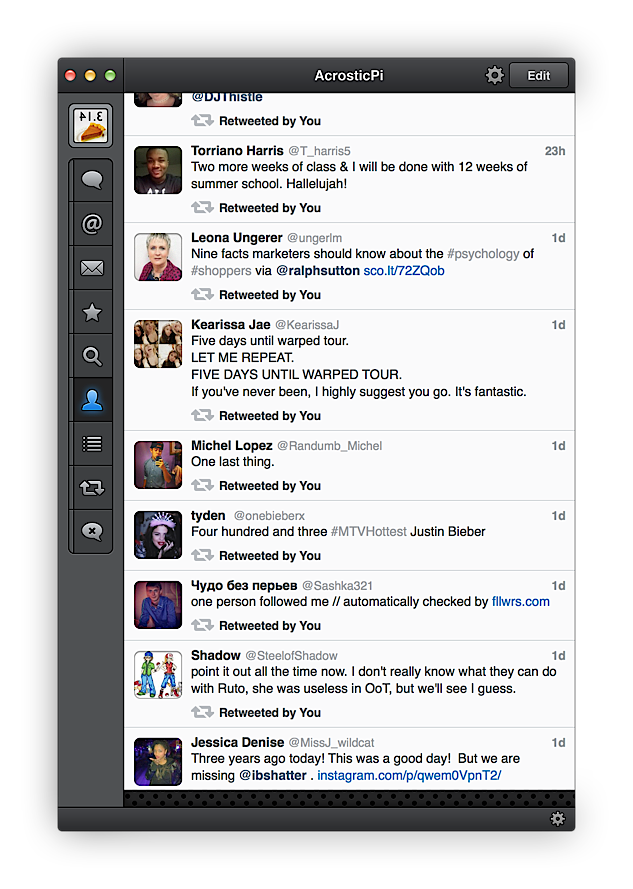Open the Lists tab in sidebar
This screenshot has width=633, height=889.
(92, 444)
